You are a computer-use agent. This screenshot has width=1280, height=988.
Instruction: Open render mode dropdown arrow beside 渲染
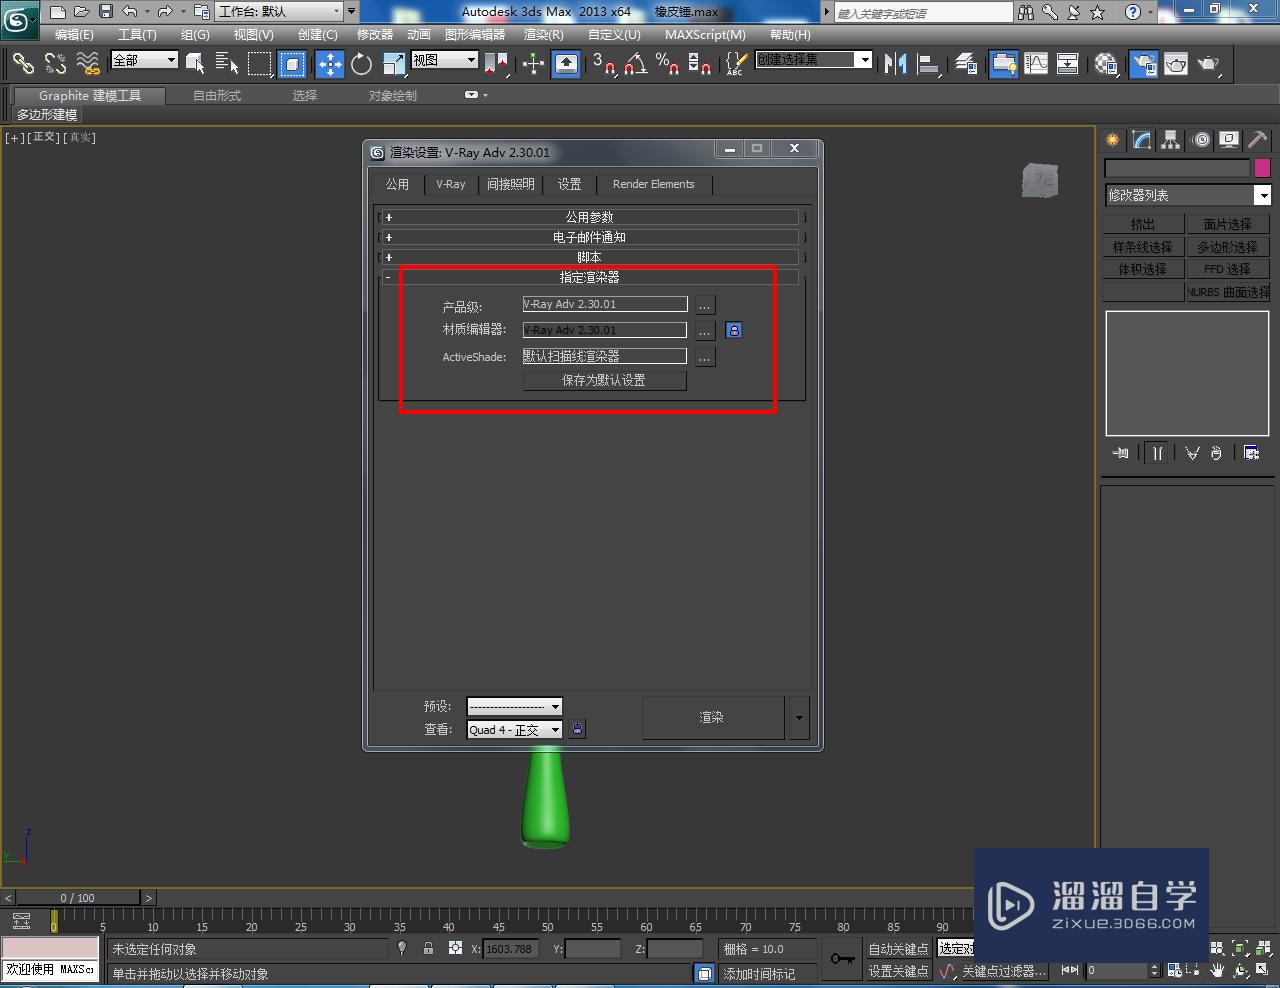pos(798,718)
